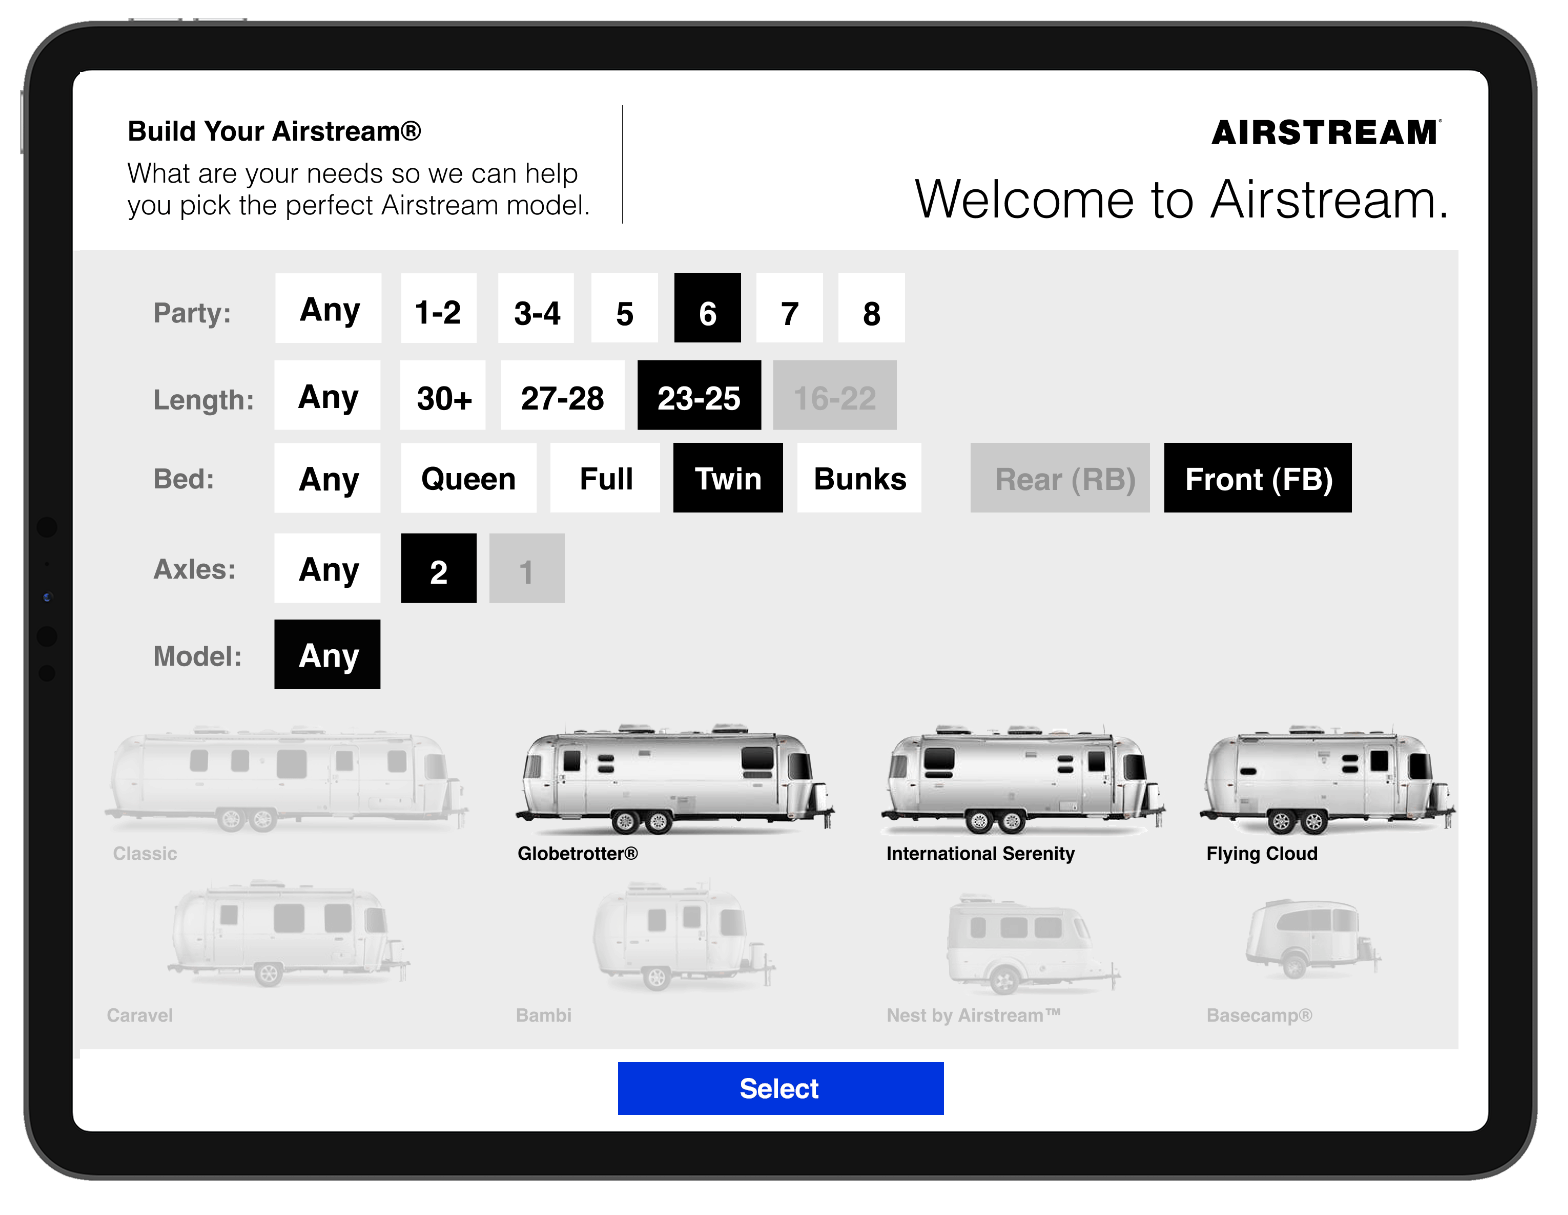Toggle length 23-25
1568x1215 pixels.
coord(699,395)
